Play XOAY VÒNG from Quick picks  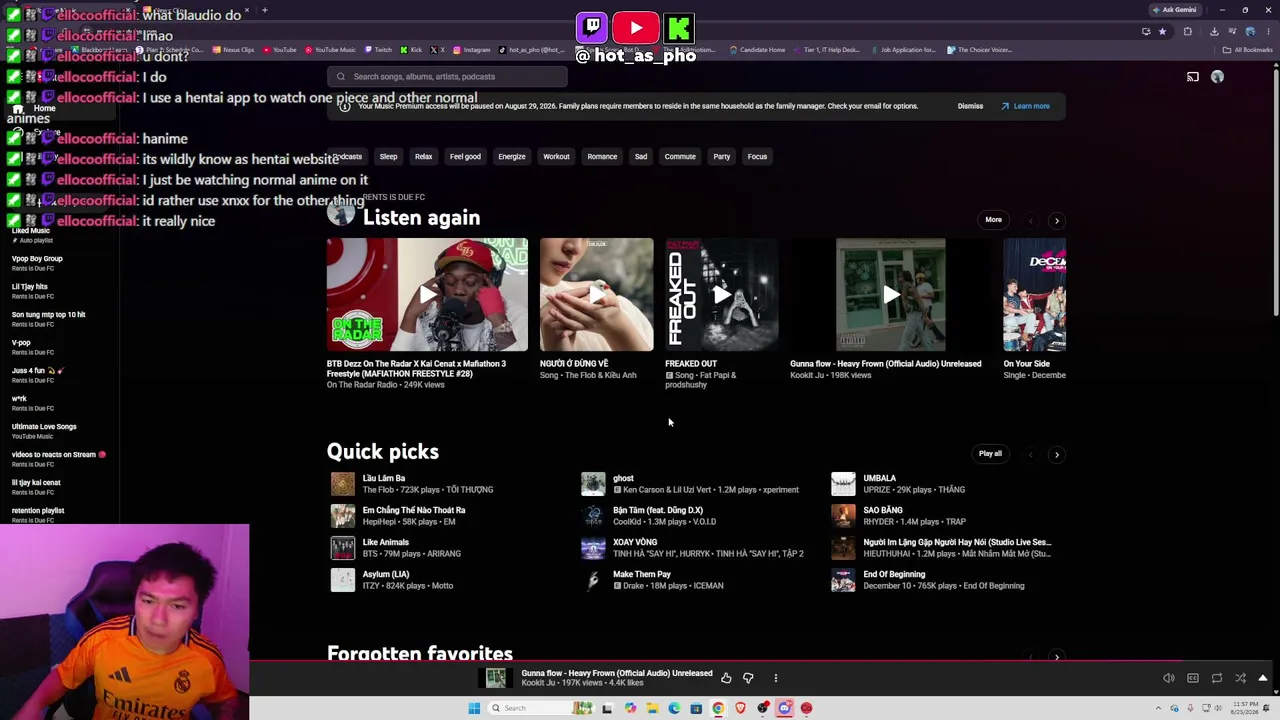coord(593,548)
